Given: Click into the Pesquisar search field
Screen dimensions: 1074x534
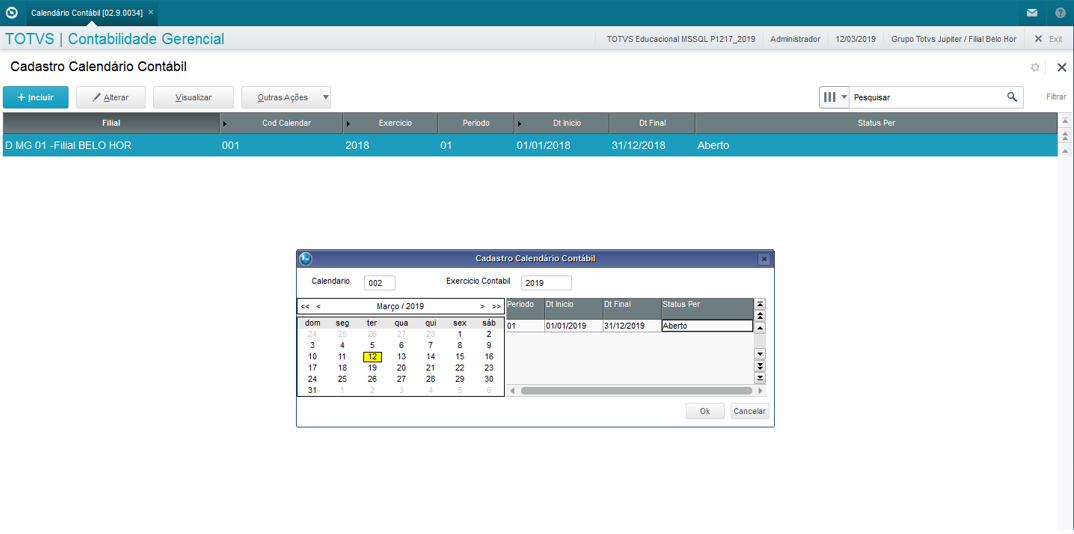Looking at the screenshot, I should [x=928, y=97].
